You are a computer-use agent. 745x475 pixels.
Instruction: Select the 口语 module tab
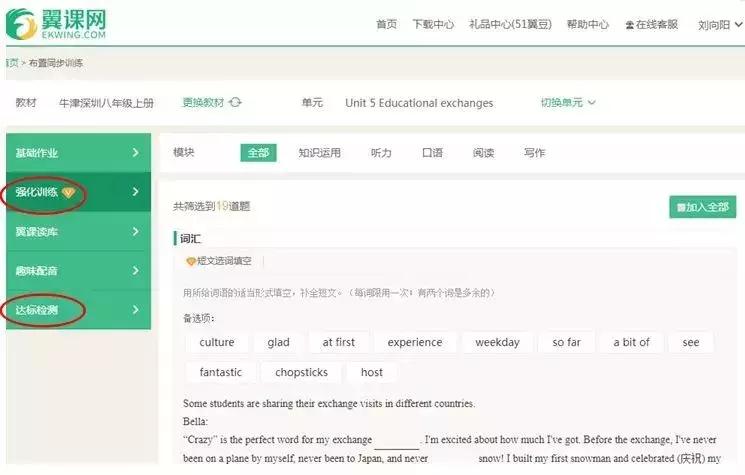(x=432, y=152)
